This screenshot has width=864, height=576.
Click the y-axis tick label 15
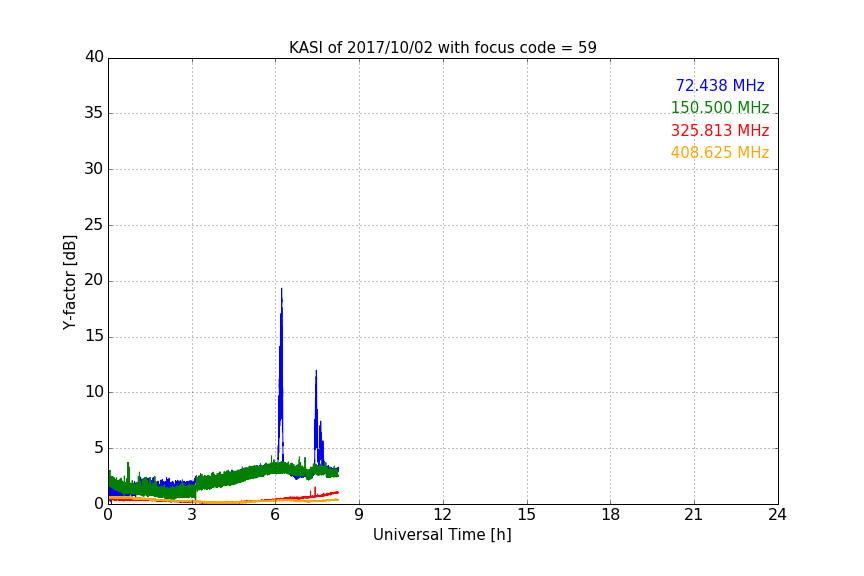pyautogui.click(x=94, y=336)
